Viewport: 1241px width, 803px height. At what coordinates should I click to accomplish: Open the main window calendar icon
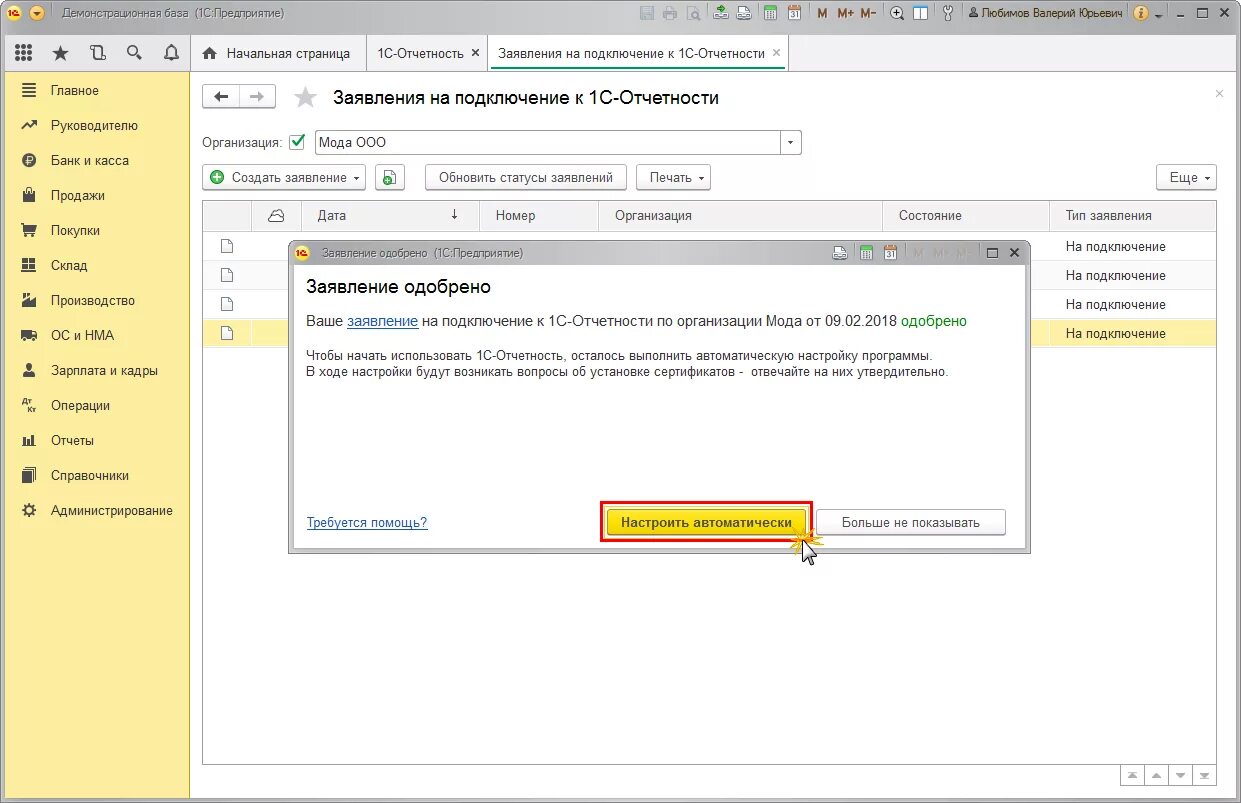coord(794,13)
